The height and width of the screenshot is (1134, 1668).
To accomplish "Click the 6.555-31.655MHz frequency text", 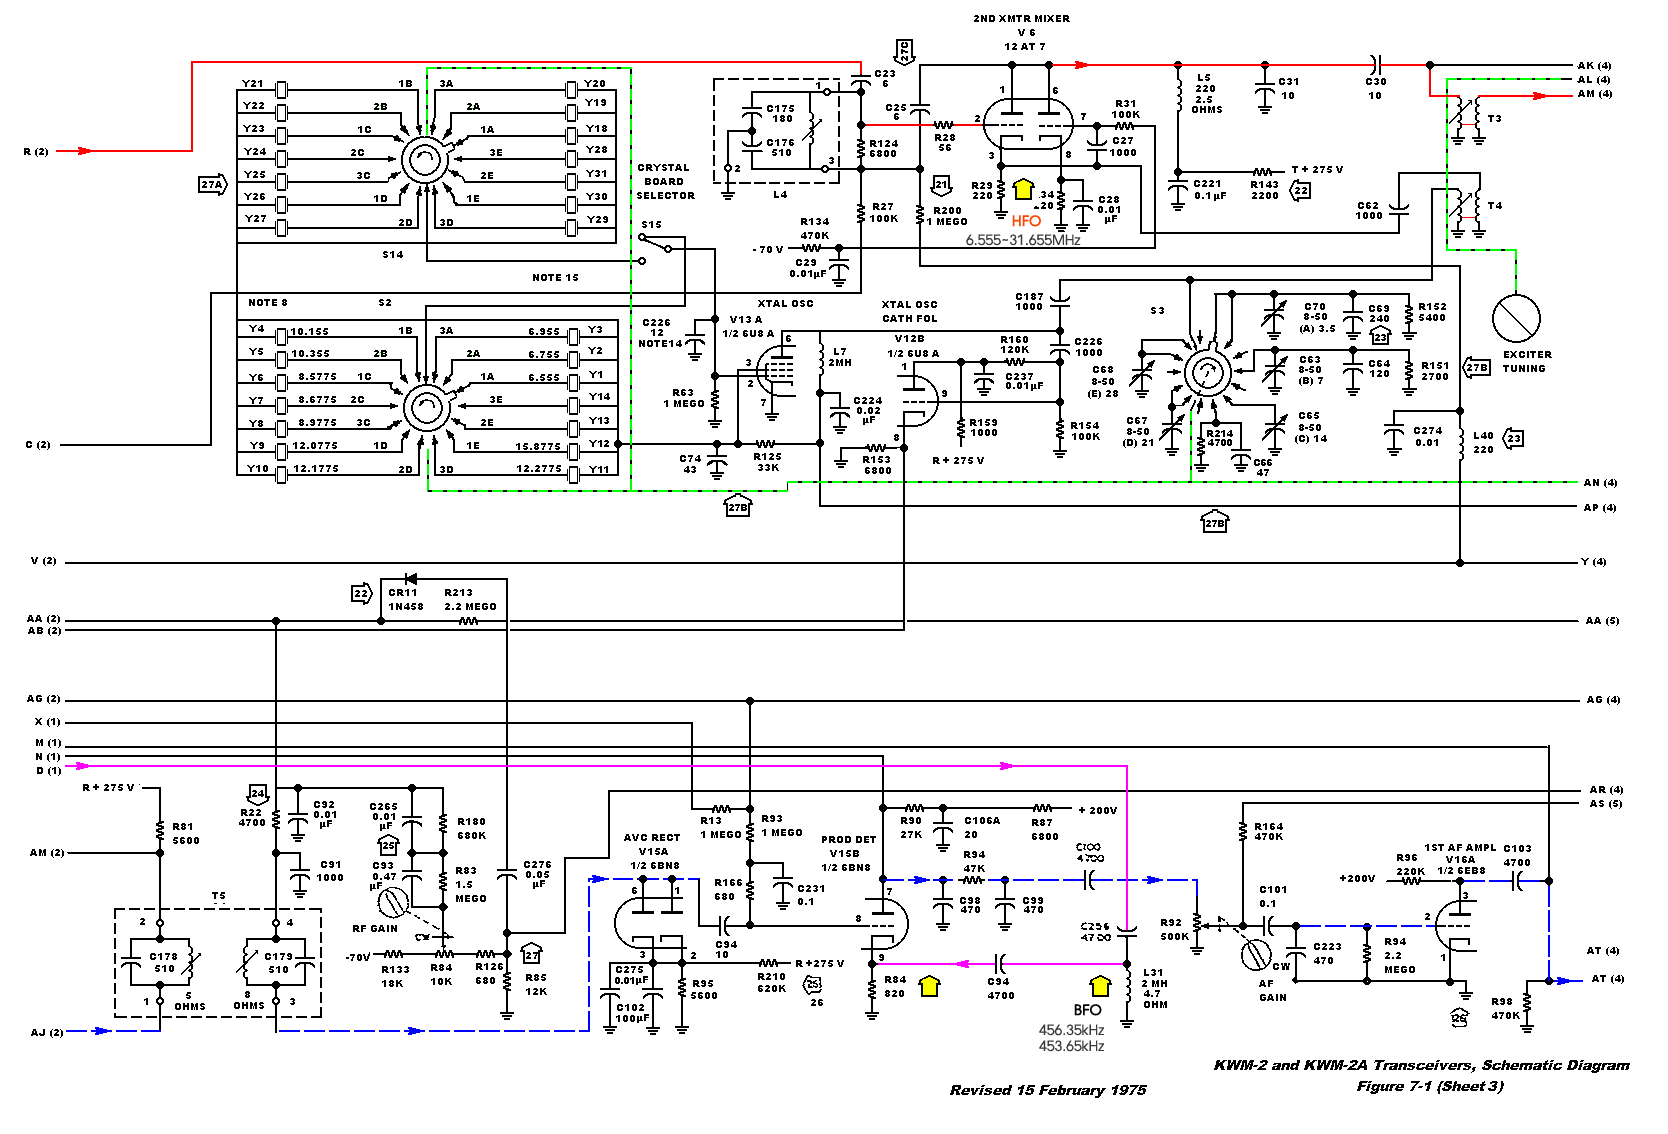I will pos(1022,240).
